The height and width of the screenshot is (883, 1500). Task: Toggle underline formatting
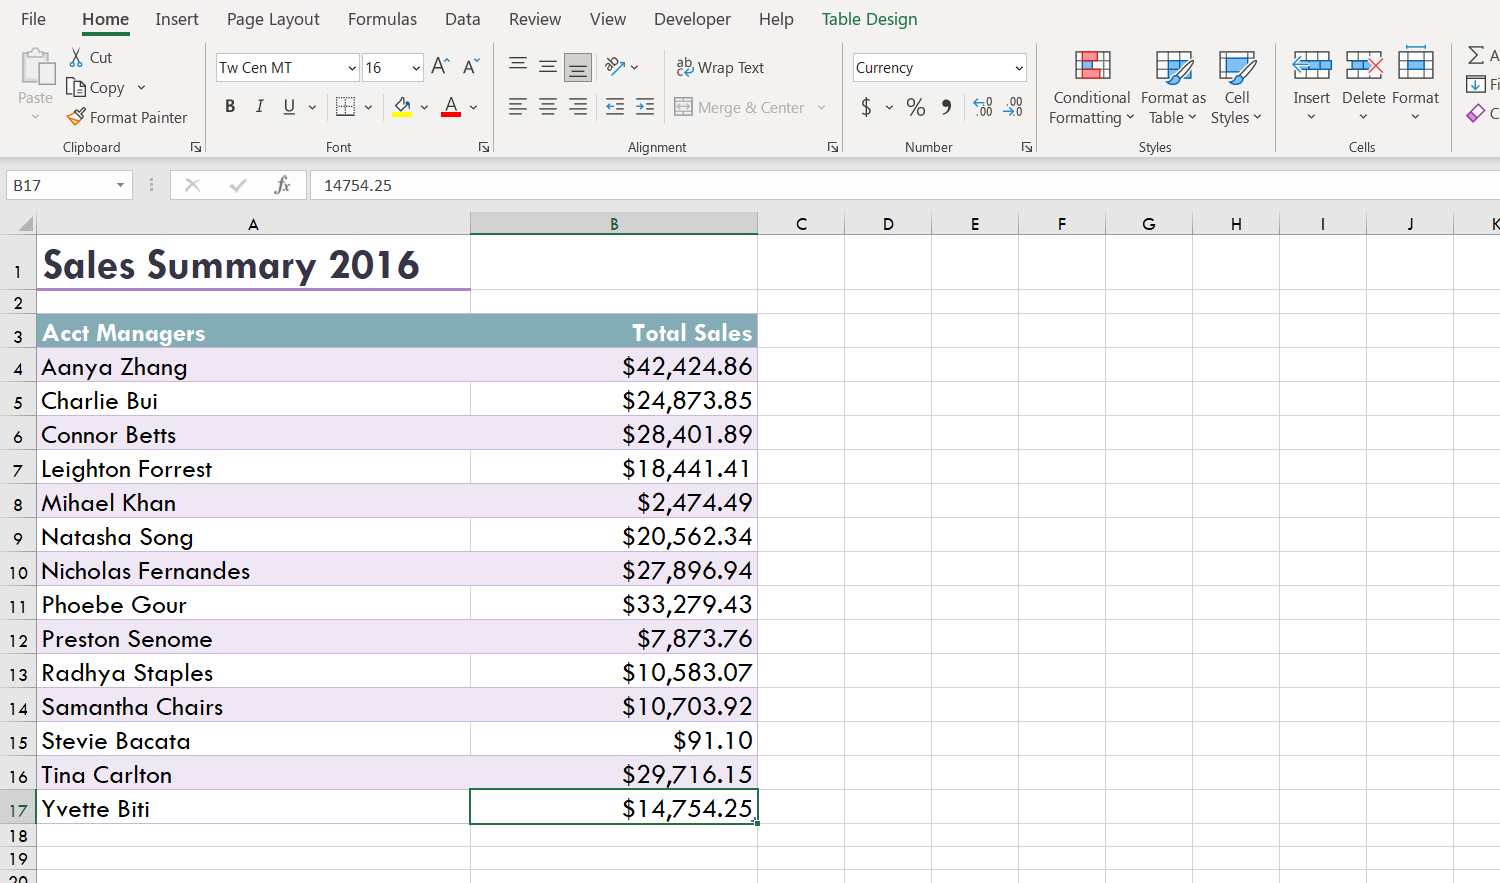pos(288,106)
